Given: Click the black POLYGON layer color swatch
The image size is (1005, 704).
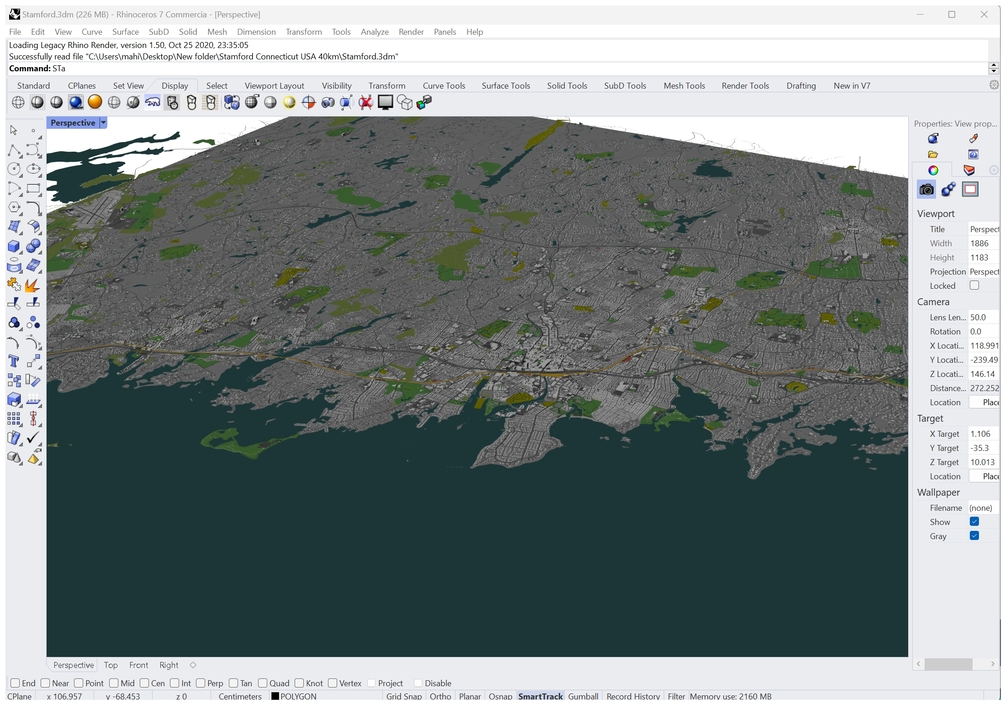Looking at the screenshot, I should pyautogui.click(x=275, y=696).
